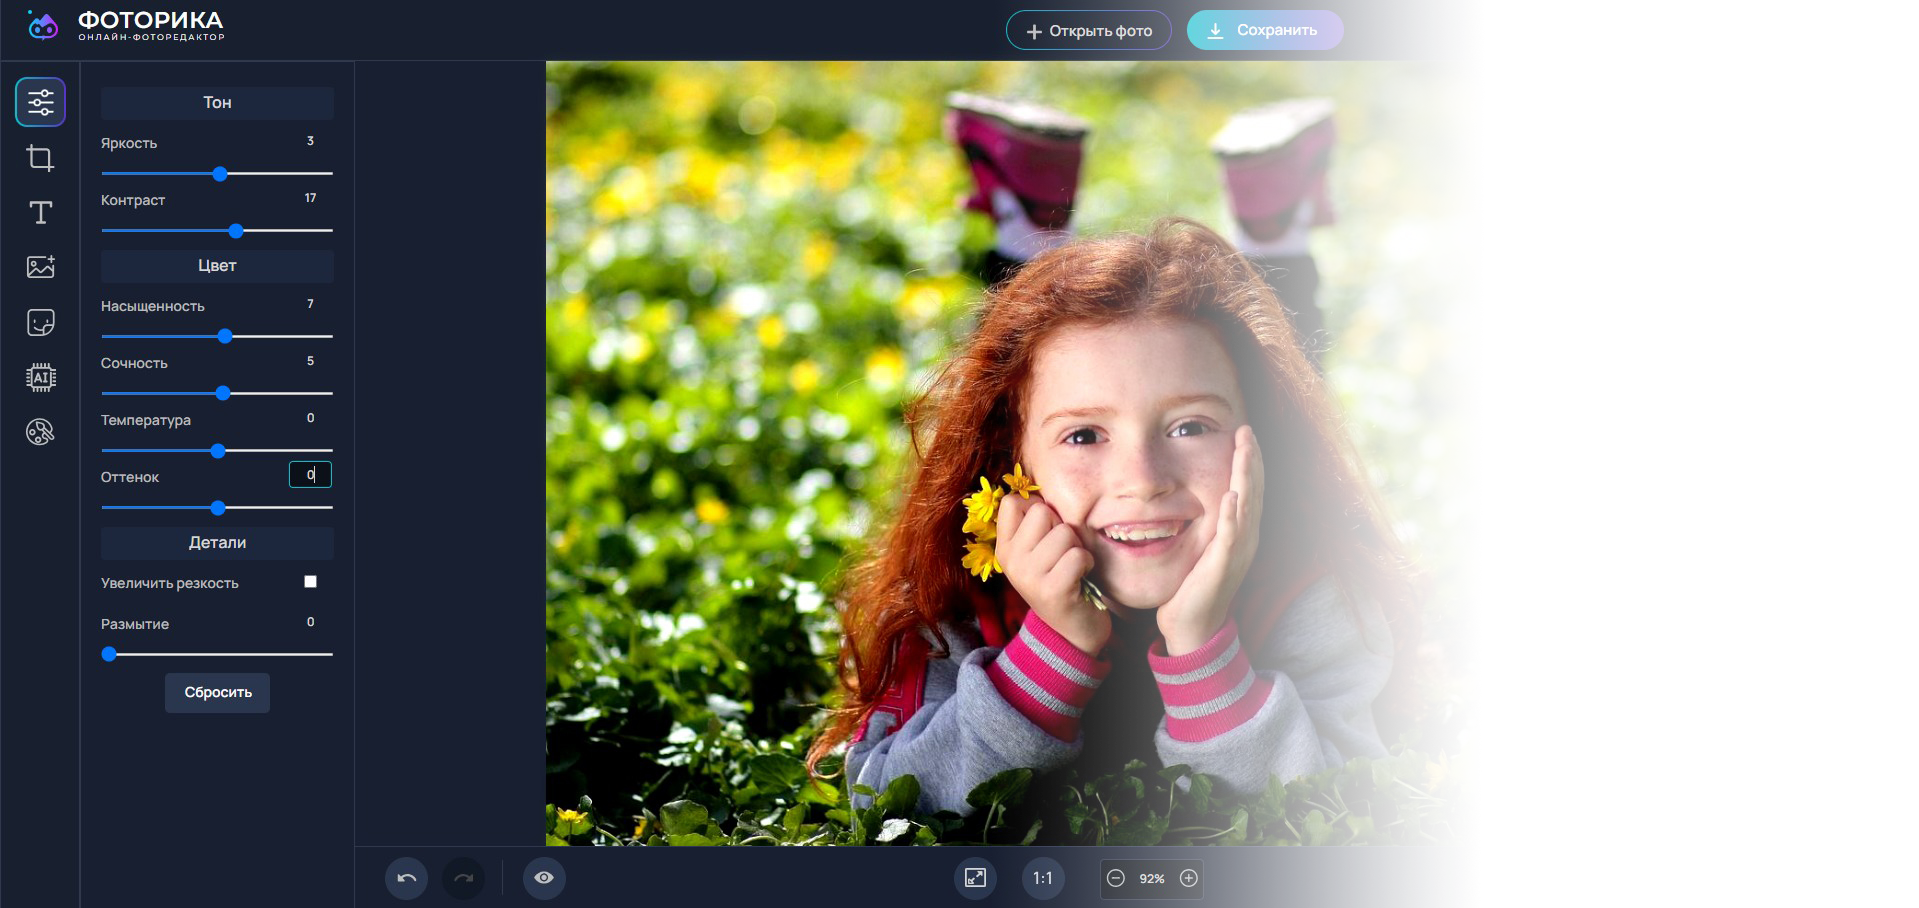Image resolution: width=1919 pixels, height=908 pixels.
Task: Toggle the original image preview eye
Action: [x=544, y=877]
